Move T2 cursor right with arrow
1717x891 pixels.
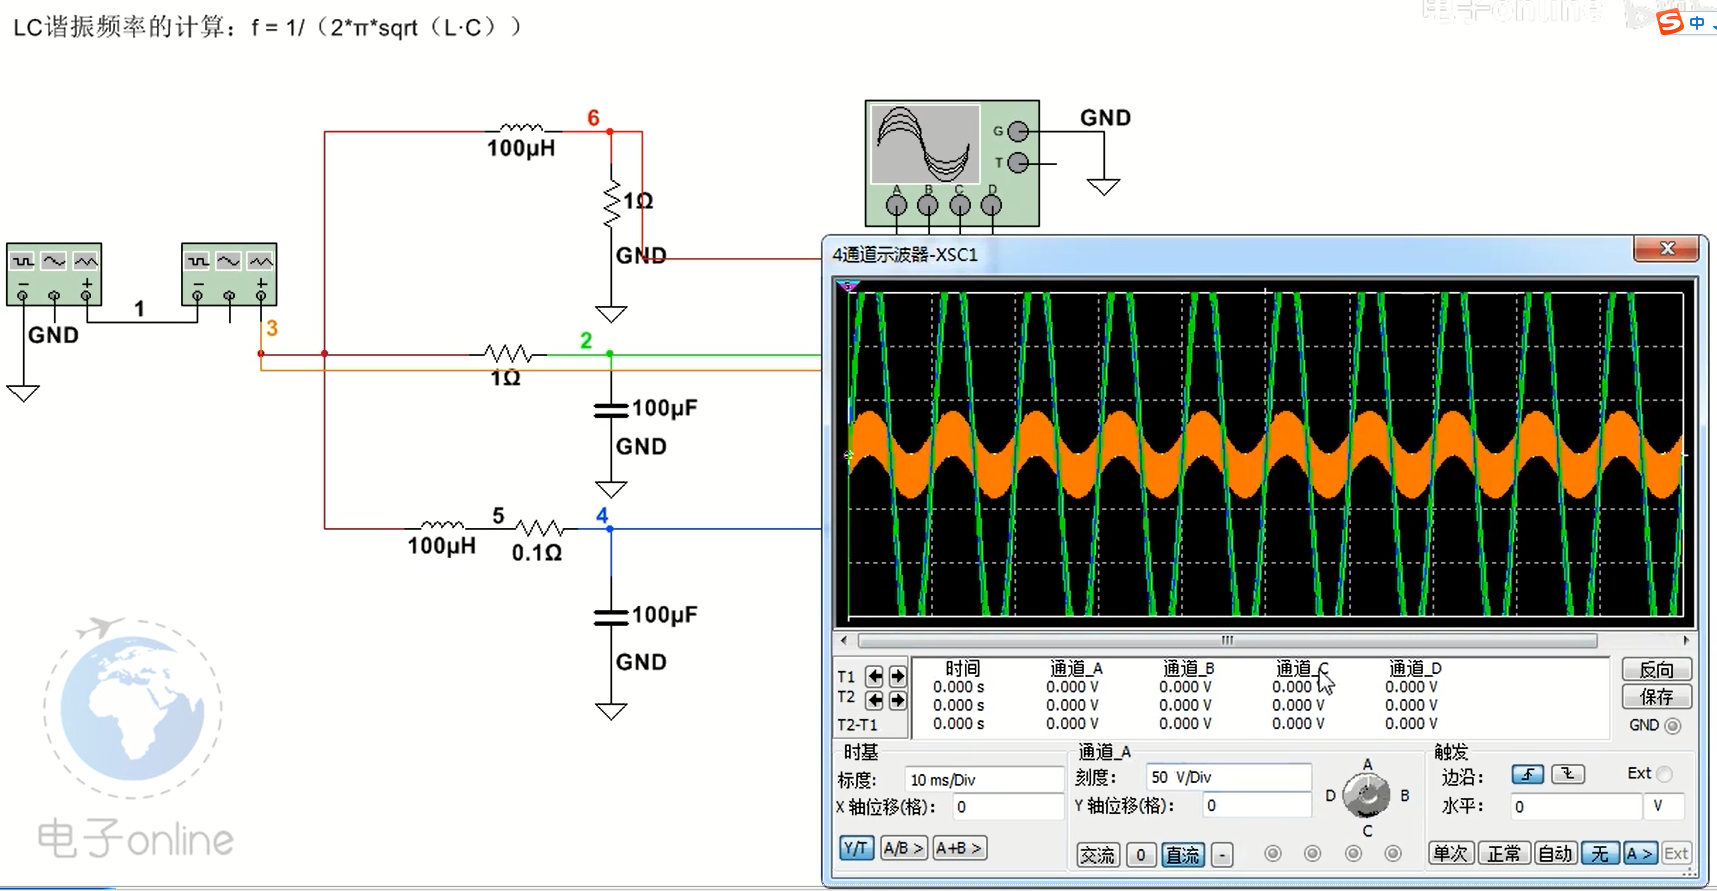point(897,700)
